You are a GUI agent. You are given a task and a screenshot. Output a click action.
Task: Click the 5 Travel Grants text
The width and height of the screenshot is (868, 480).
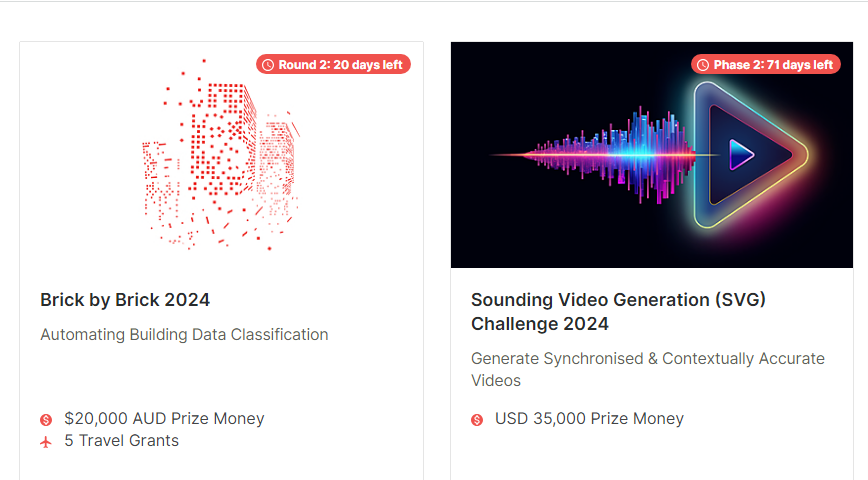pyautogui.click(x=122, y=441)
